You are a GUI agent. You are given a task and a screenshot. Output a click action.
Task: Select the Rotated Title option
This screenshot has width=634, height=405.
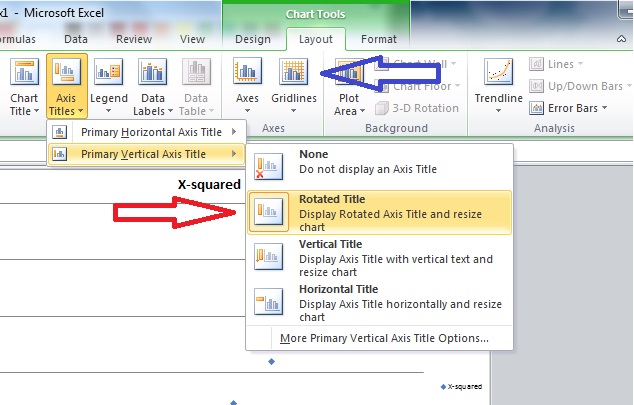379,213
